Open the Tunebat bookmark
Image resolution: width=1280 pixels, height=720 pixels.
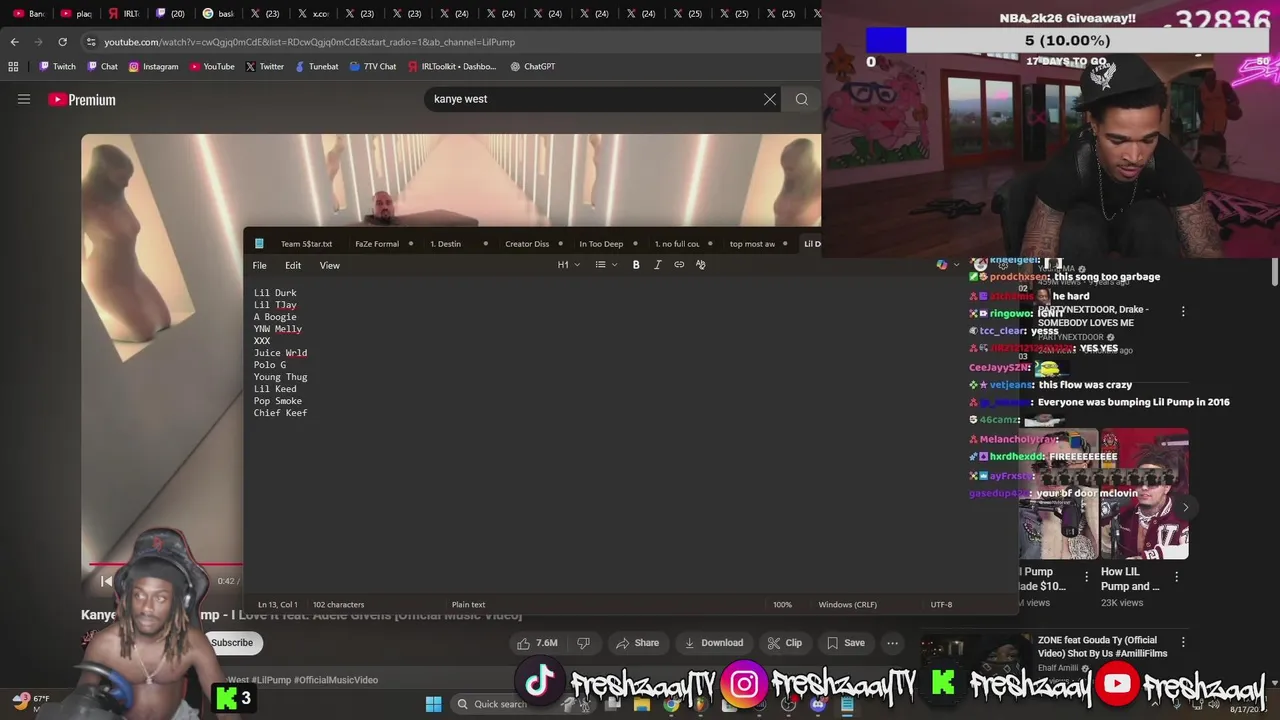pos(316,67)
